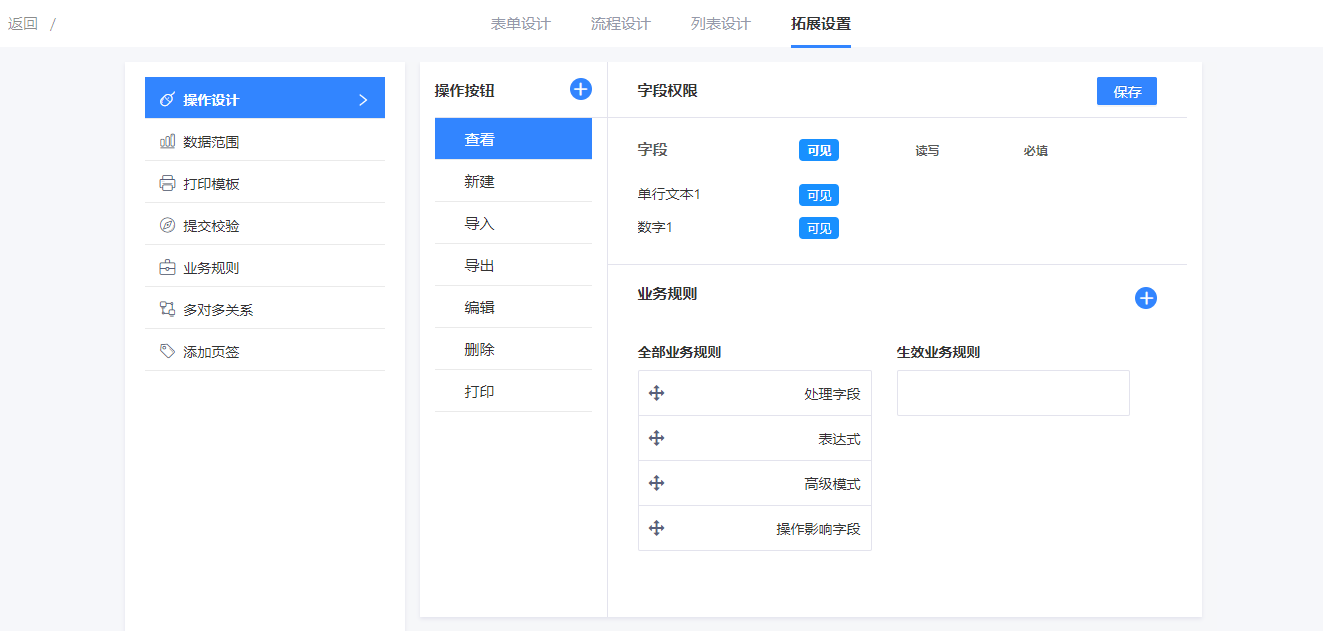Select the 读写 column header
Screen dimensions: 1323x631
pyautogui.click(x=927, y=151)
